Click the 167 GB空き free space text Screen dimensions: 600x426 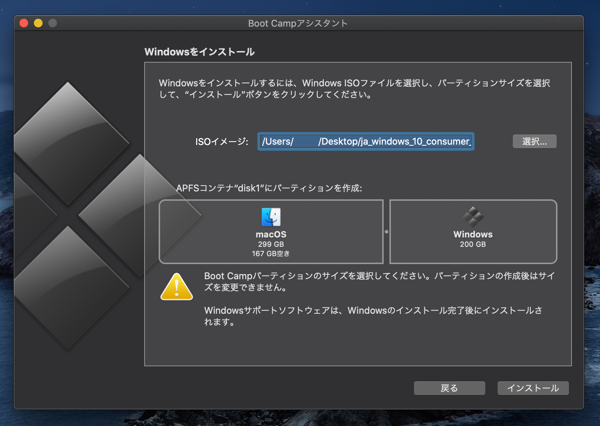[271, 253]
